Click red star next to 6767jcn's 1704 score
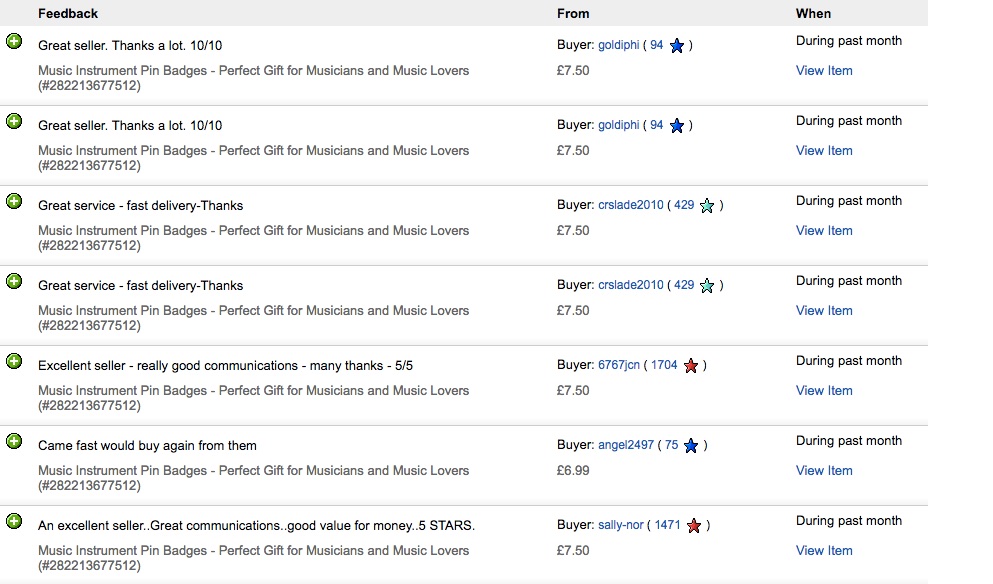 pos(691,365)
